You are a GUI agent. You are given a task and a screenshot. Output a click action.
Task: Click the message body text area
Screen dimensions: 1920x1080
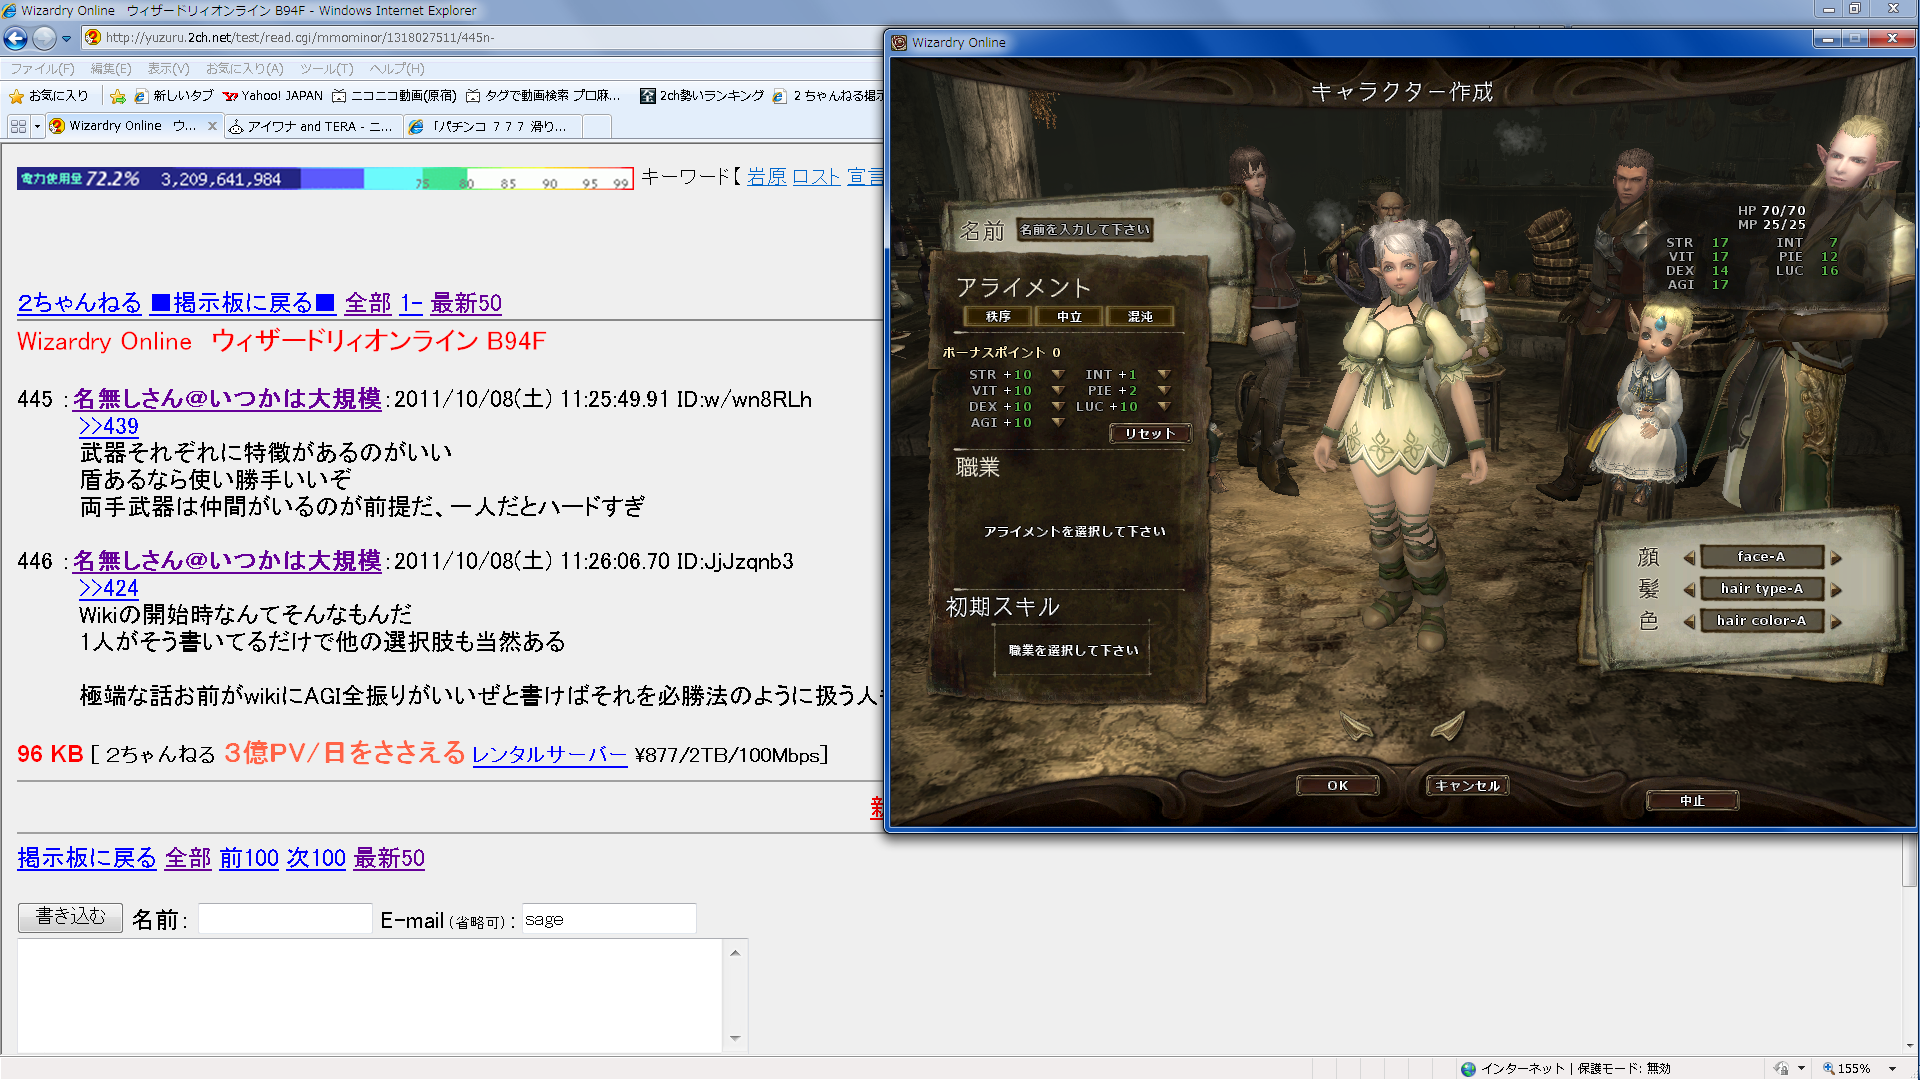coord(370,996)
